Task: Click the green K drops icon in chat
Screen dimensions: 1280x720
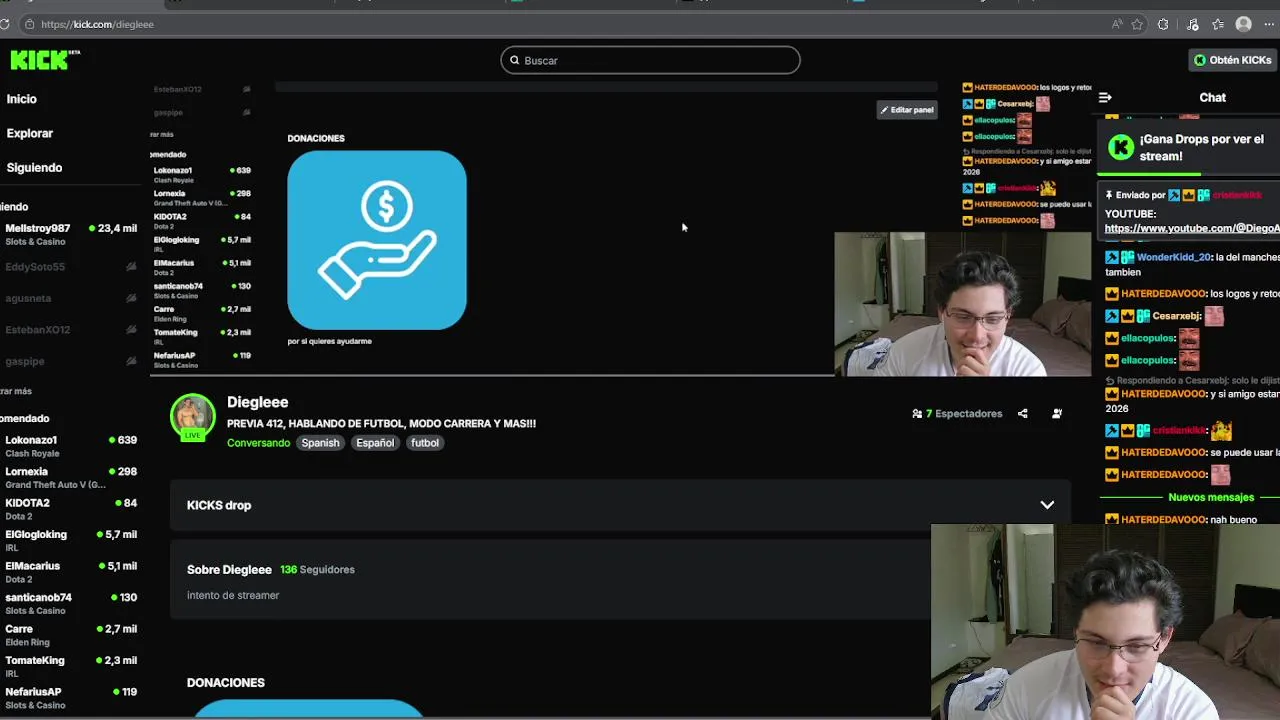Action: click(x=1121, y=148)
